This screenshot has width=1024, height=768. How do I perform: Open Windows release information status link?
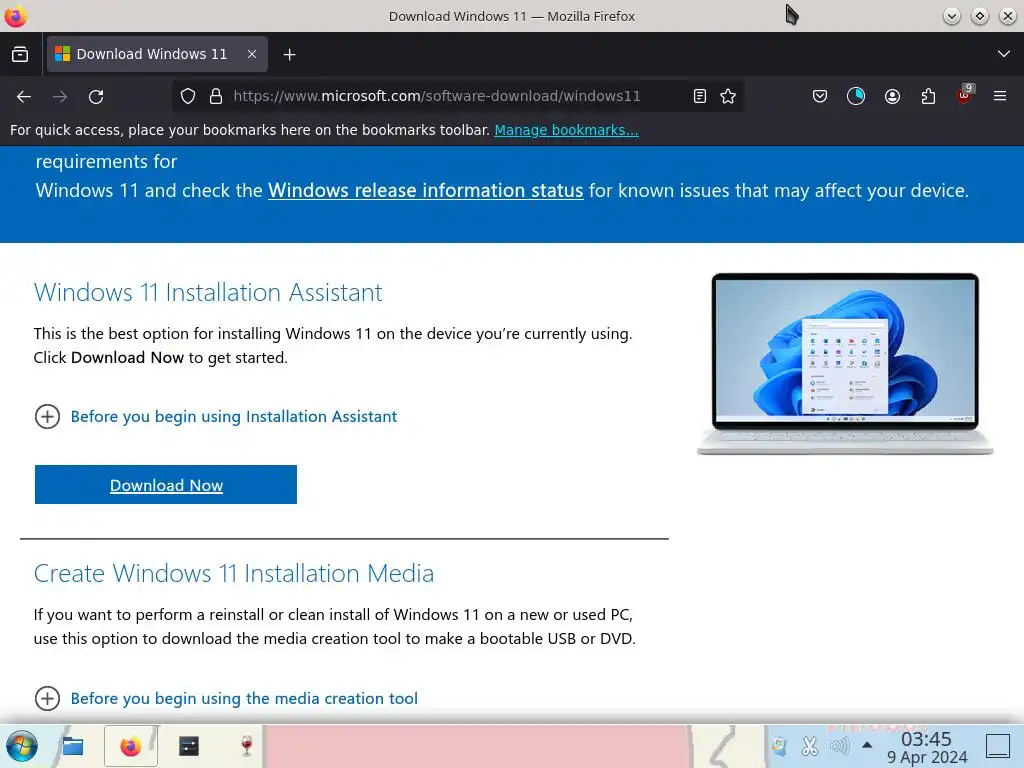point(425,190)
